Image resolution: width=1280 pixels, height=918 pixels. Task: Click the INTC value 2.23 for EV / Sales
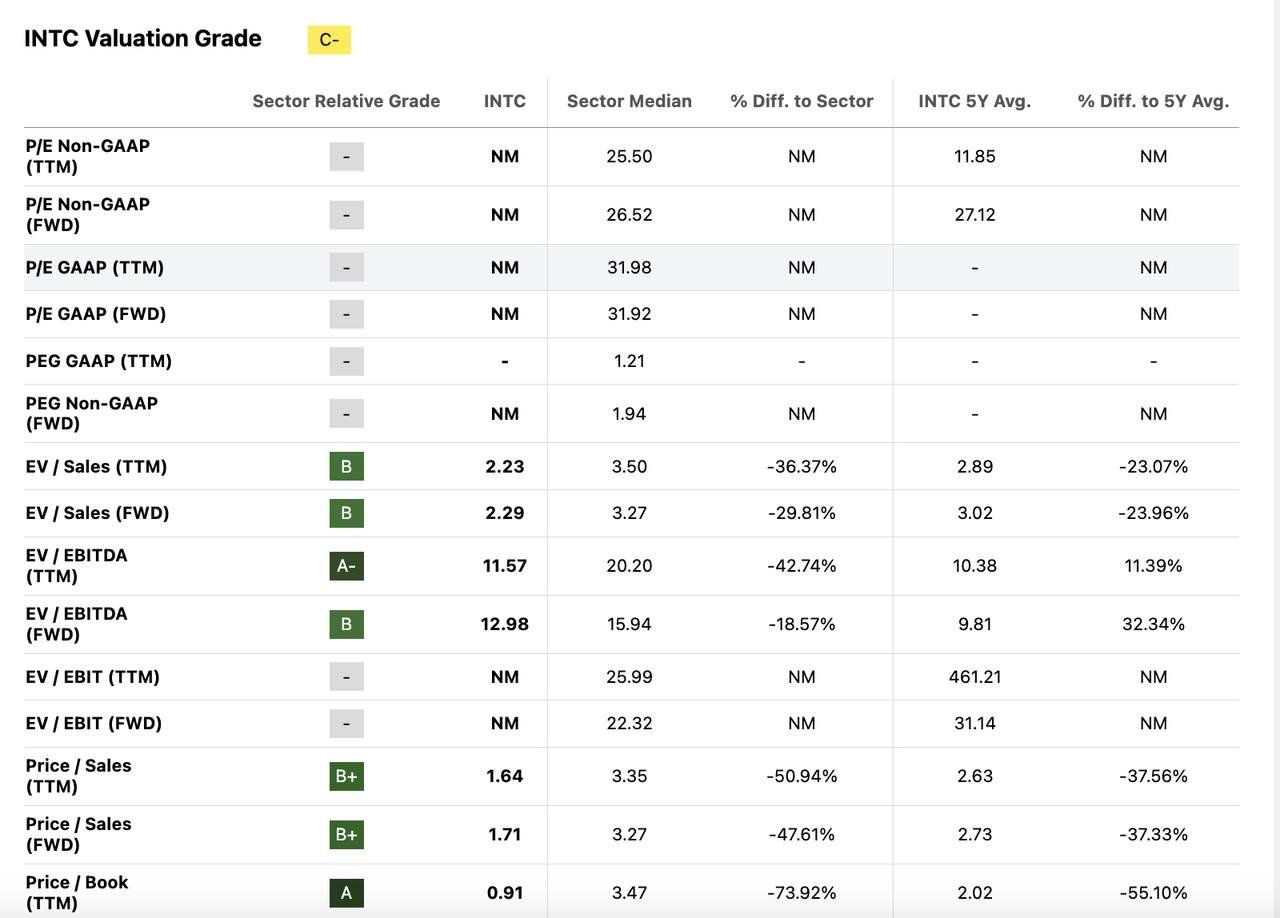coord(505,467)
